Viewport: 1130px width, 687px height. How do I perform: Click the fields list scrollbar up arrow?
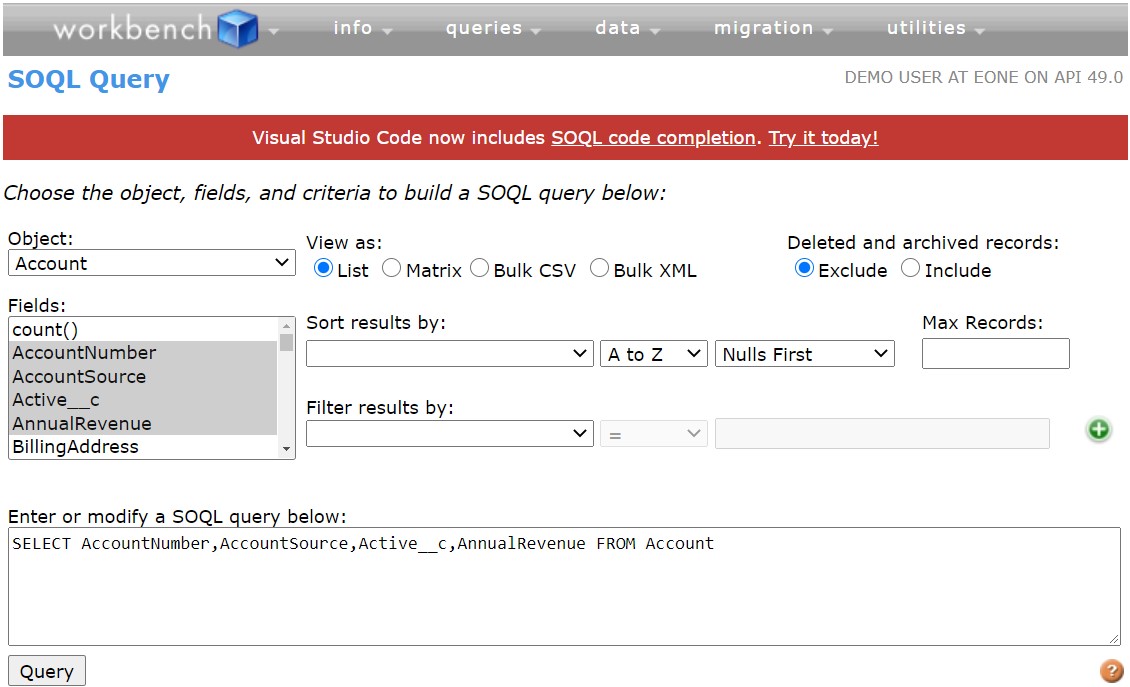pos(286,326)
